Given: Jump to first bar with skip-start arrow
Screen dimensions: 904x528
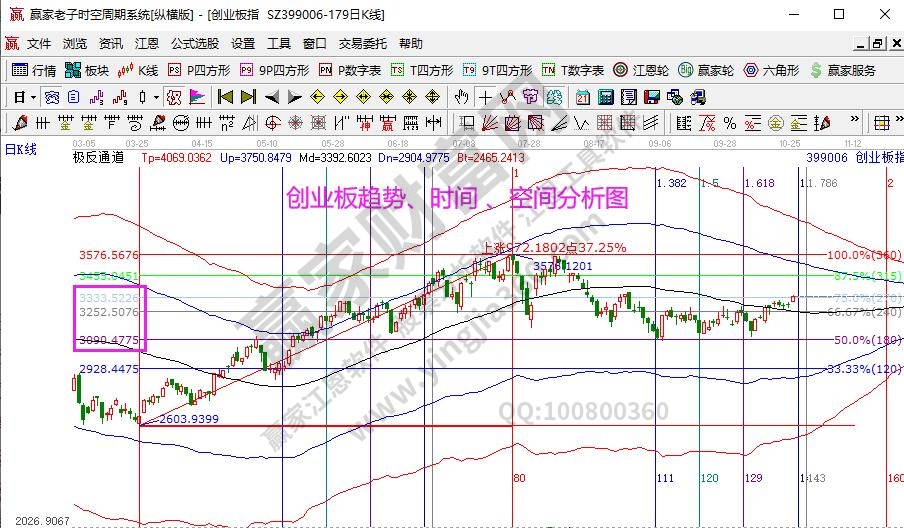Looking at the screenshot, I should pyautogui.click(x=225, y=97).
